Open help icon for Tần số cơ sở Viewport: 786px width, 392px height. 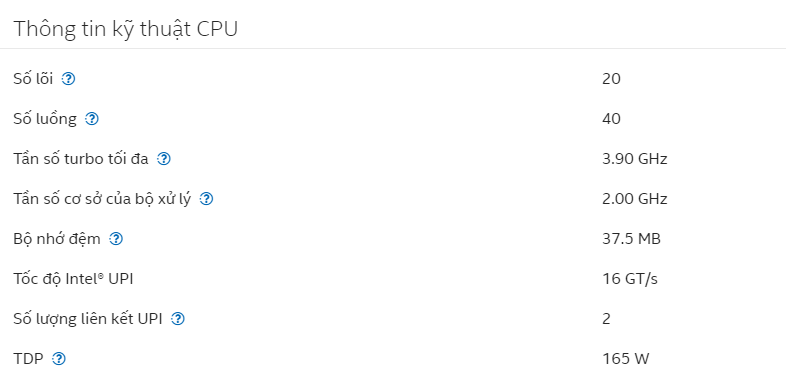[207, 199]
